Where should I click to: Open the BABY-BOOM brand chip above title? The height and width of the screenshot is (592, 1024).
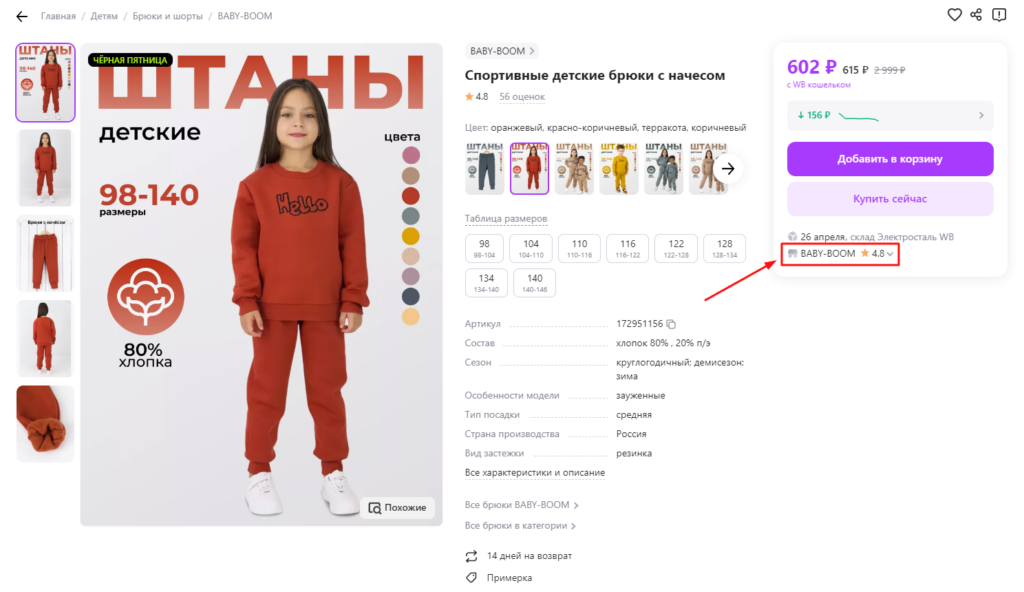pyautogui.click(x=501, y=51)
